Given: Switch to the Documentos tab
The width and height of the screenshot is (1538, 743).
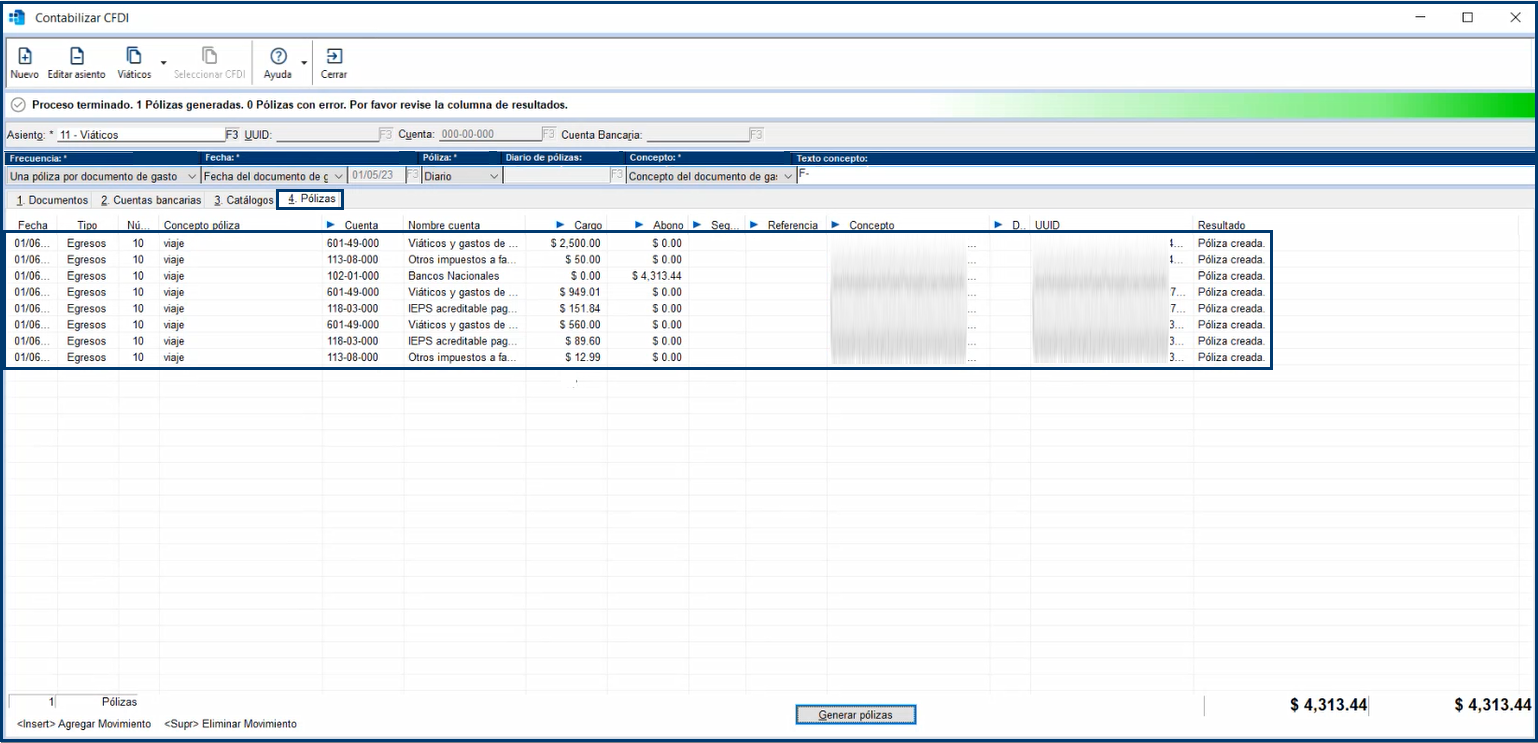Looking at the screenshot, I should click(52, 200).
